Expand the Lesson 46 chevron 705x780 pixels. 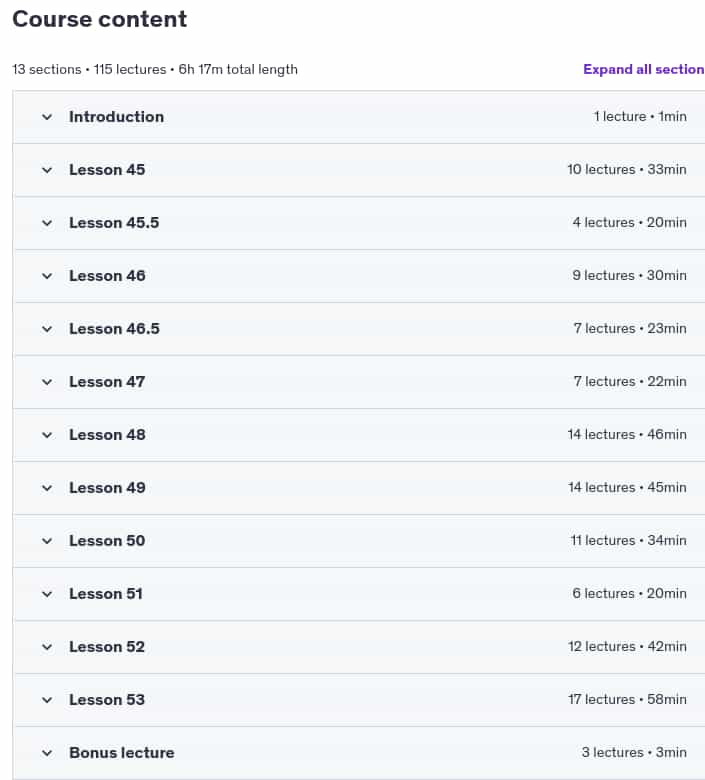(47, 276)
